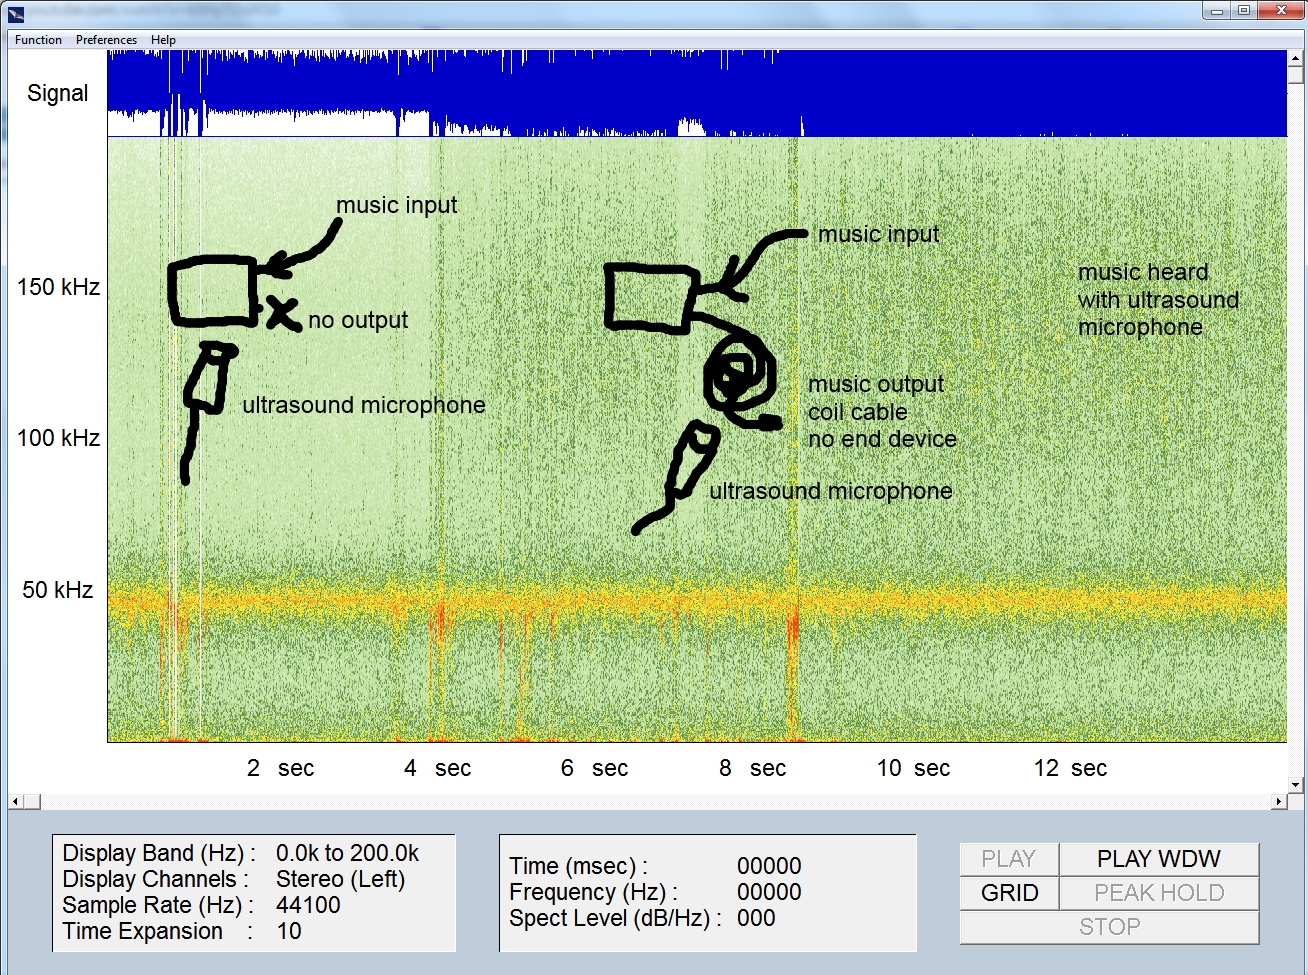The image size is (1308, 975).
Task: Click the PLAY button
Action: tap(1008, 859)
